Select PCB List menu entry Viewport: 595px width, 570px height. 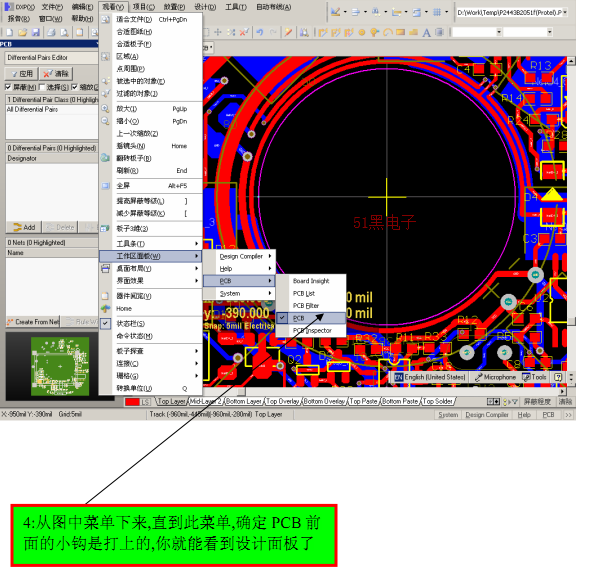pos(311,293)
